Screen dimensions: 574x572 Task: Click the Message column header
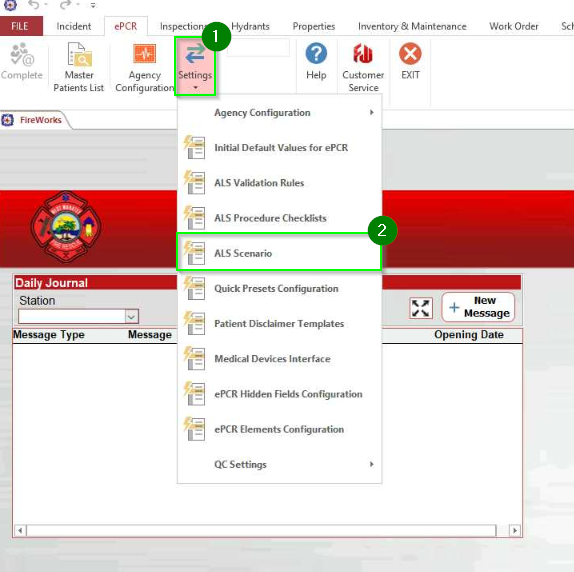(x=150, y=334)
